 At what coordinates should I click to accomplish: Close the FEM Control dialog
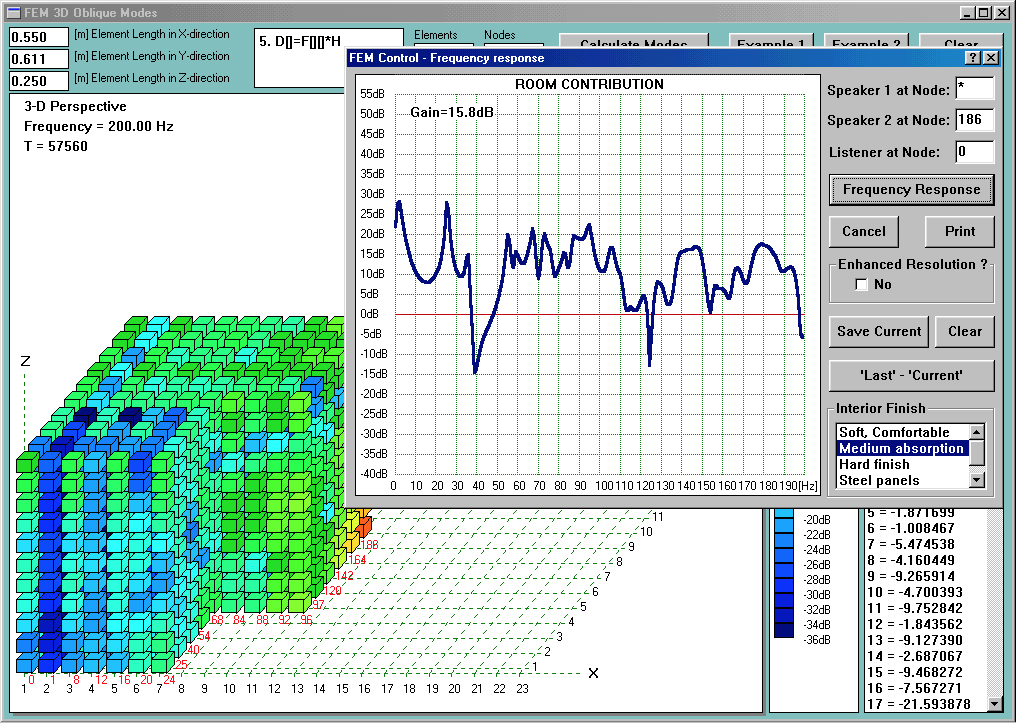[991, 58]
